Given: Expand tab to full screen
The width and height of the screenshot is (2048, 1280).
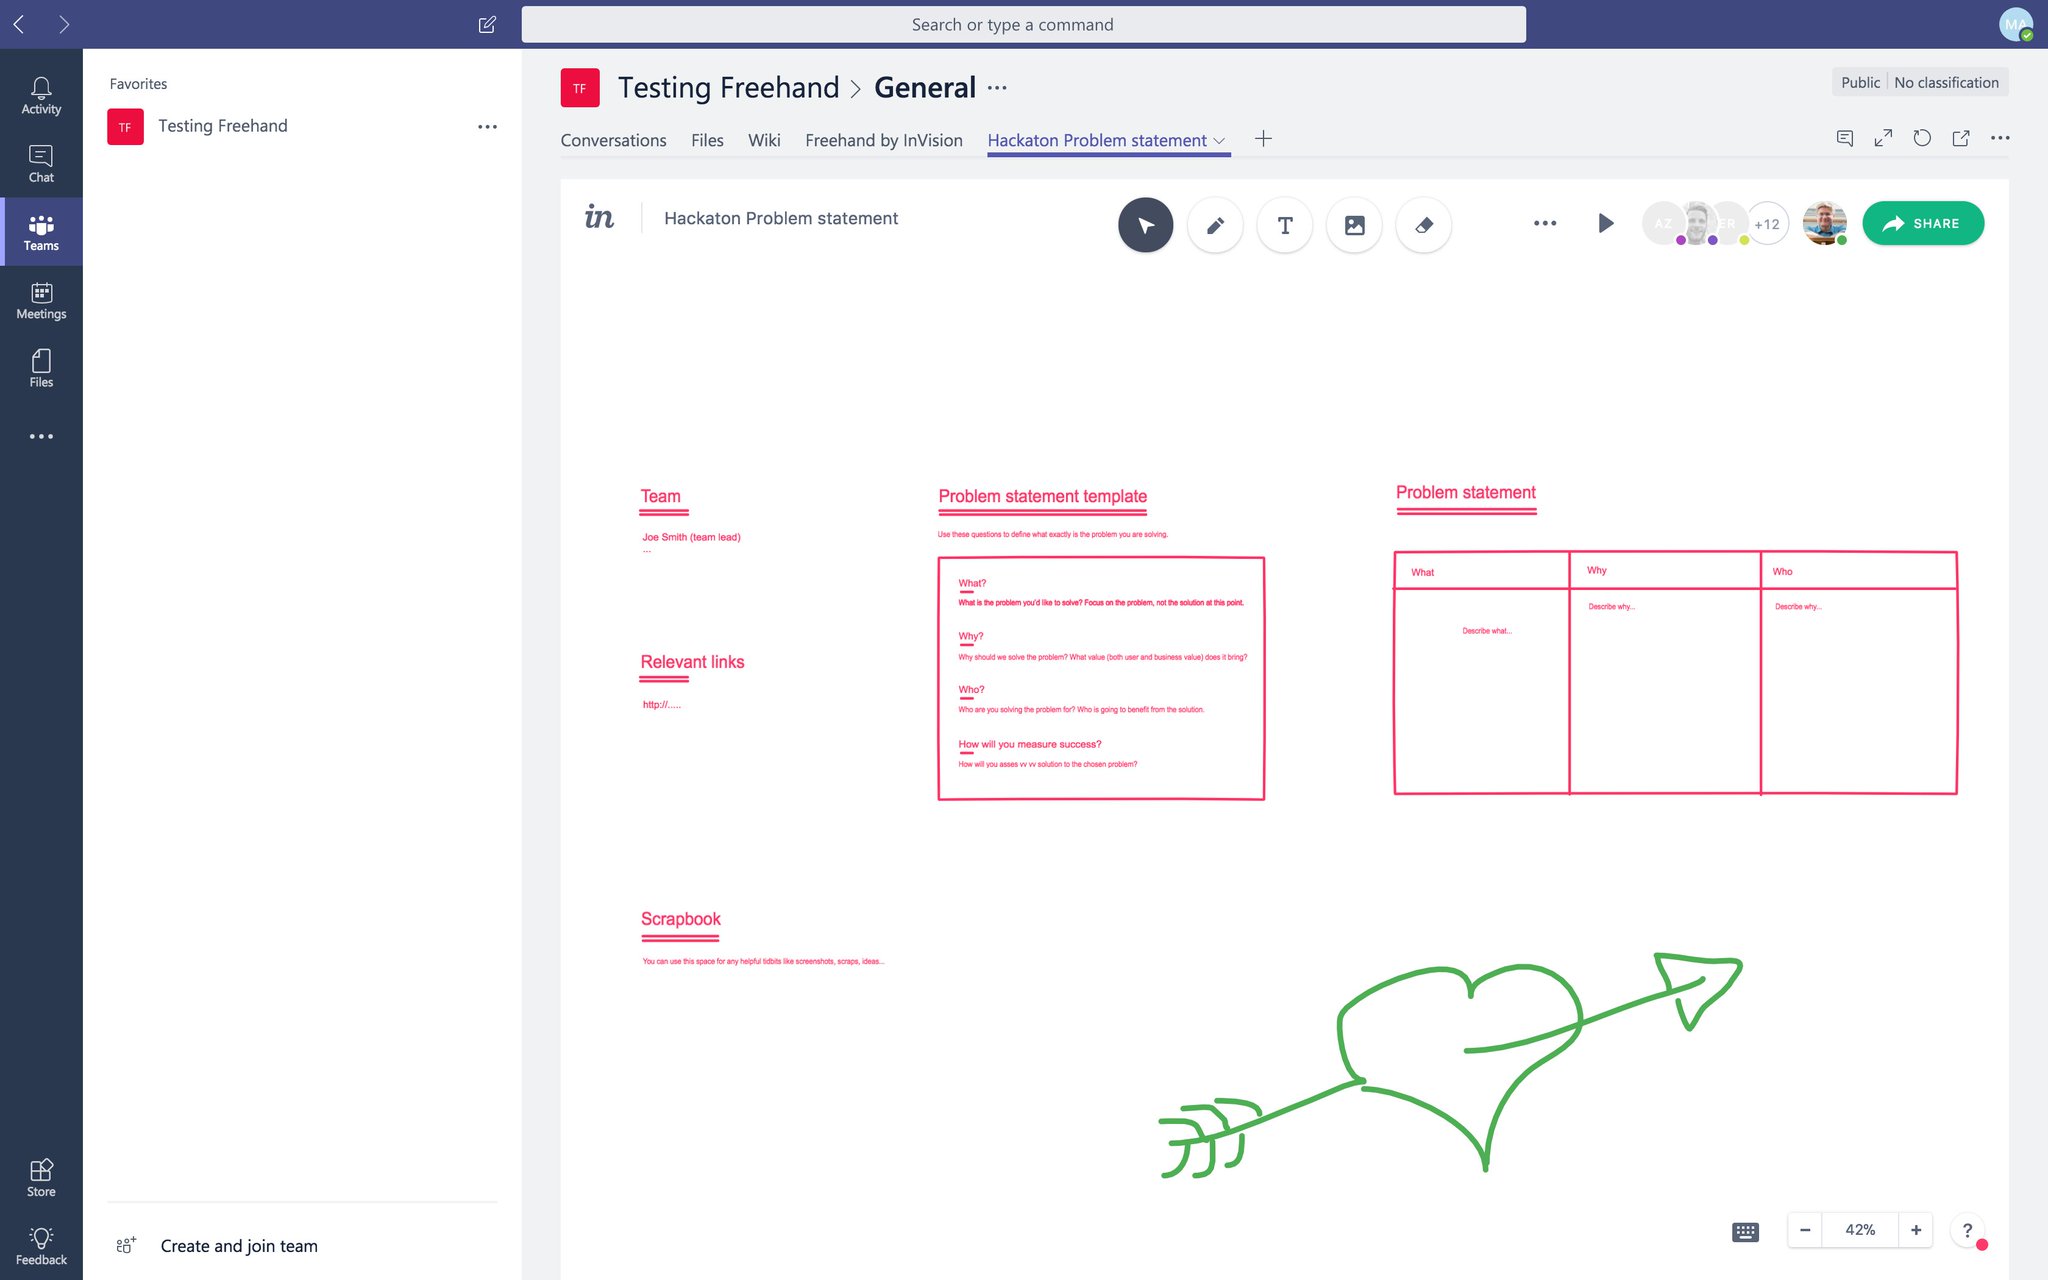Looking at the screenshot, I should [x=1883, y=138].
